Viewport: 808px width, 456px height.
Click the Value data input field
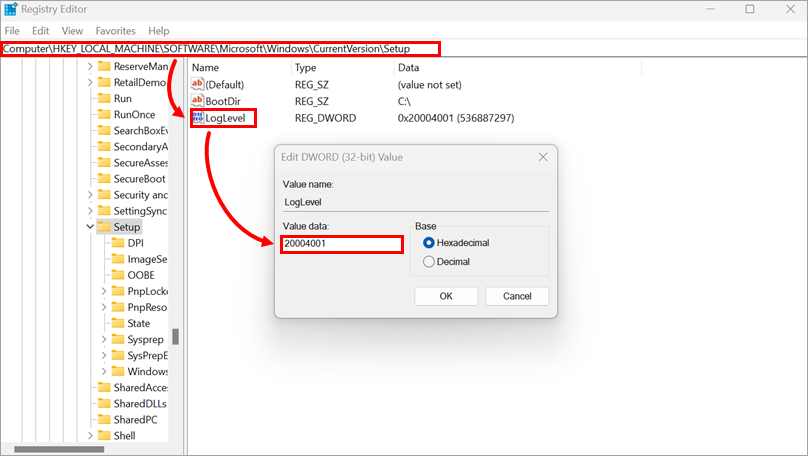341,244
